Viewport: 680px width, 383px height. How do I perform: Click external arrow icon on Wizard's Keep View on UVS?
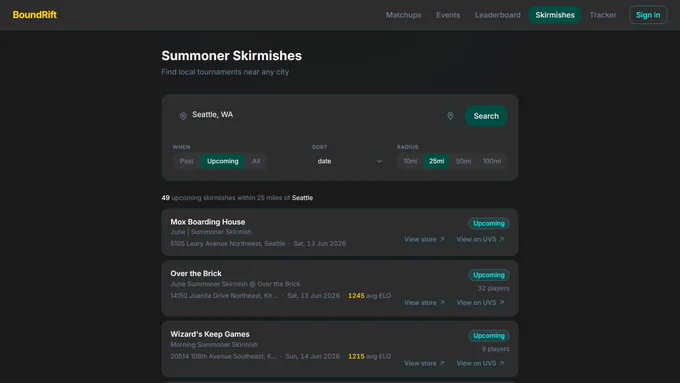pos(501,363)
